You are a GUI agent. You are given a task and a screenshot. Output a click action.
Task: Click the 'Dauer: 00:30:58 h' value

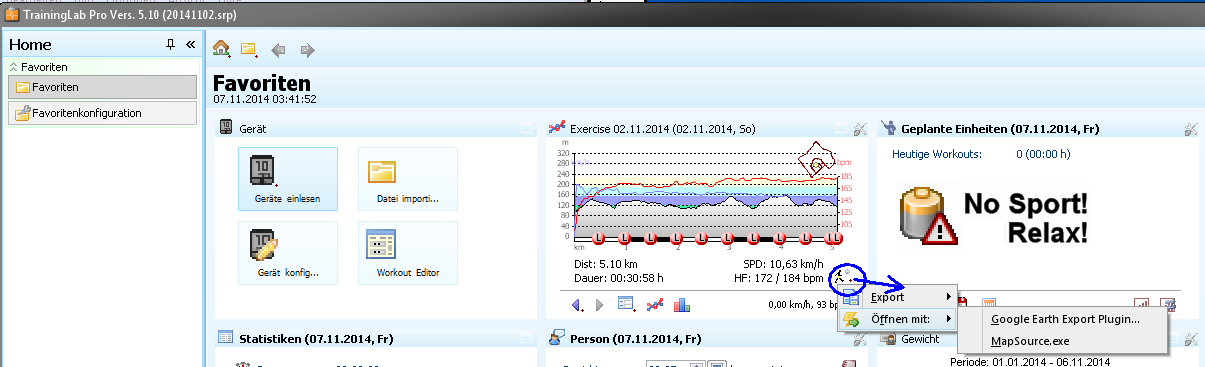[x=619, y=277]
